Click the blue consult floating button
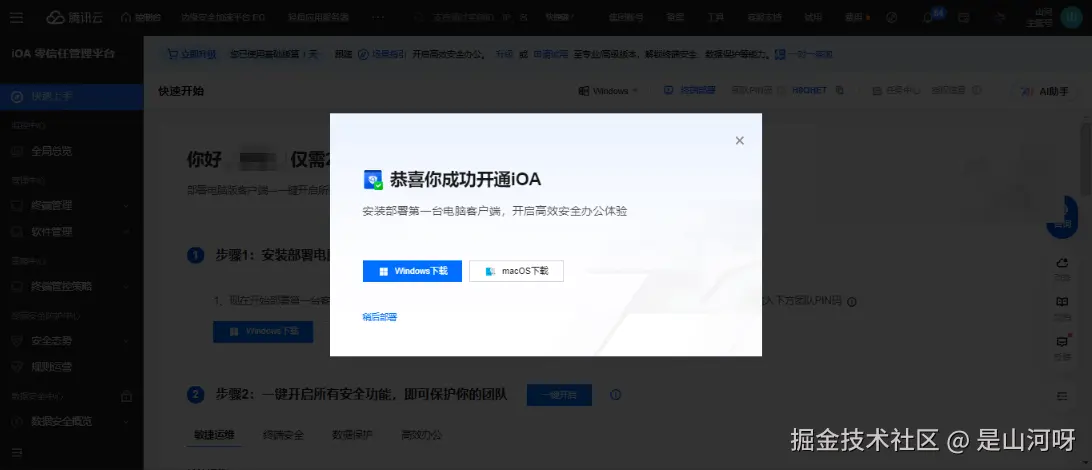This screenshot has height=470, width=1092. tap(1062, 217)
